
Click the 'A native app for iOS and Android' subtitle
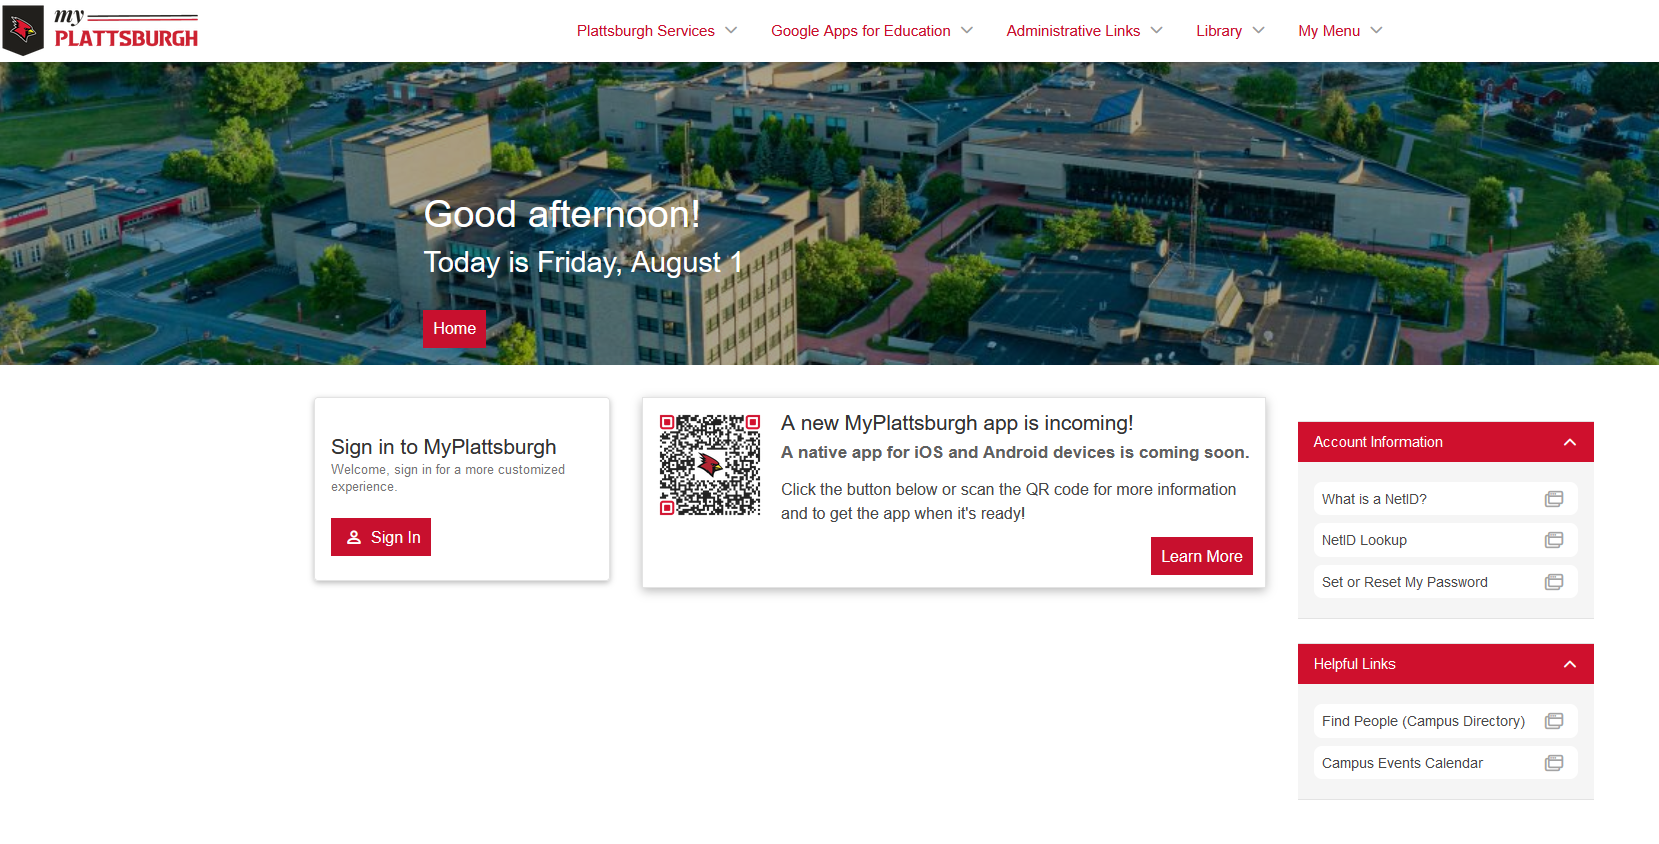tap(1015, 452)
